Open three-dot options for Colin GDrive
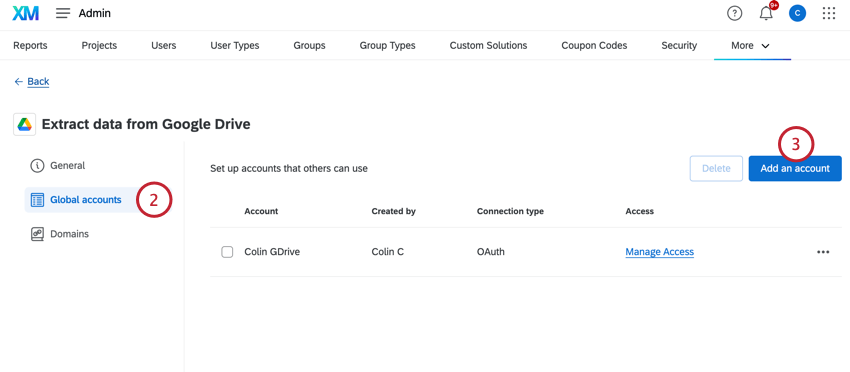Screen dimensions: 850x372 tap(823, 252)
